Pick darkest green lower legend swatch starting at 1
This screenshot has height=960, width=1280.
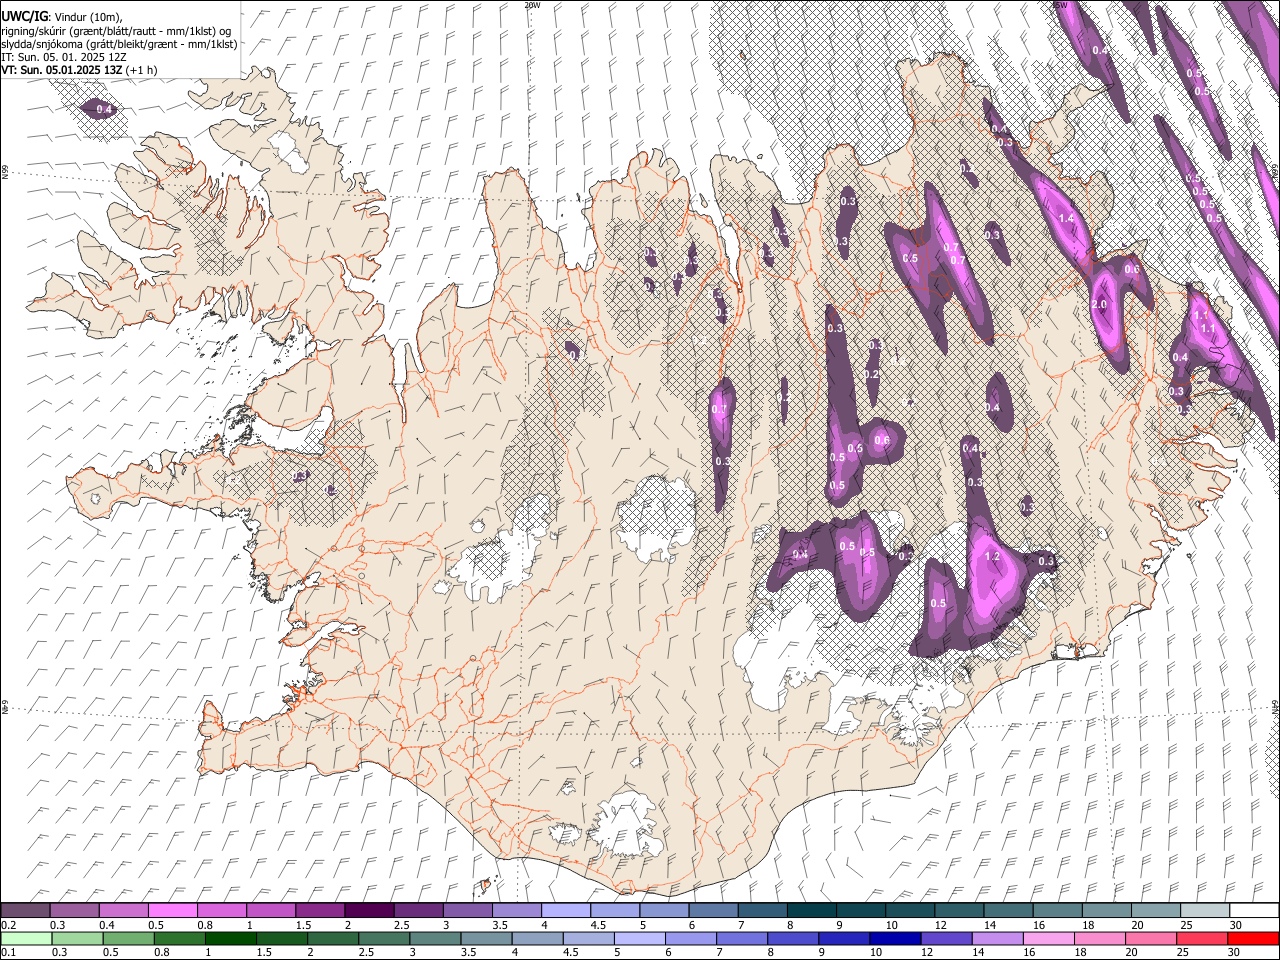pos(230,938)
